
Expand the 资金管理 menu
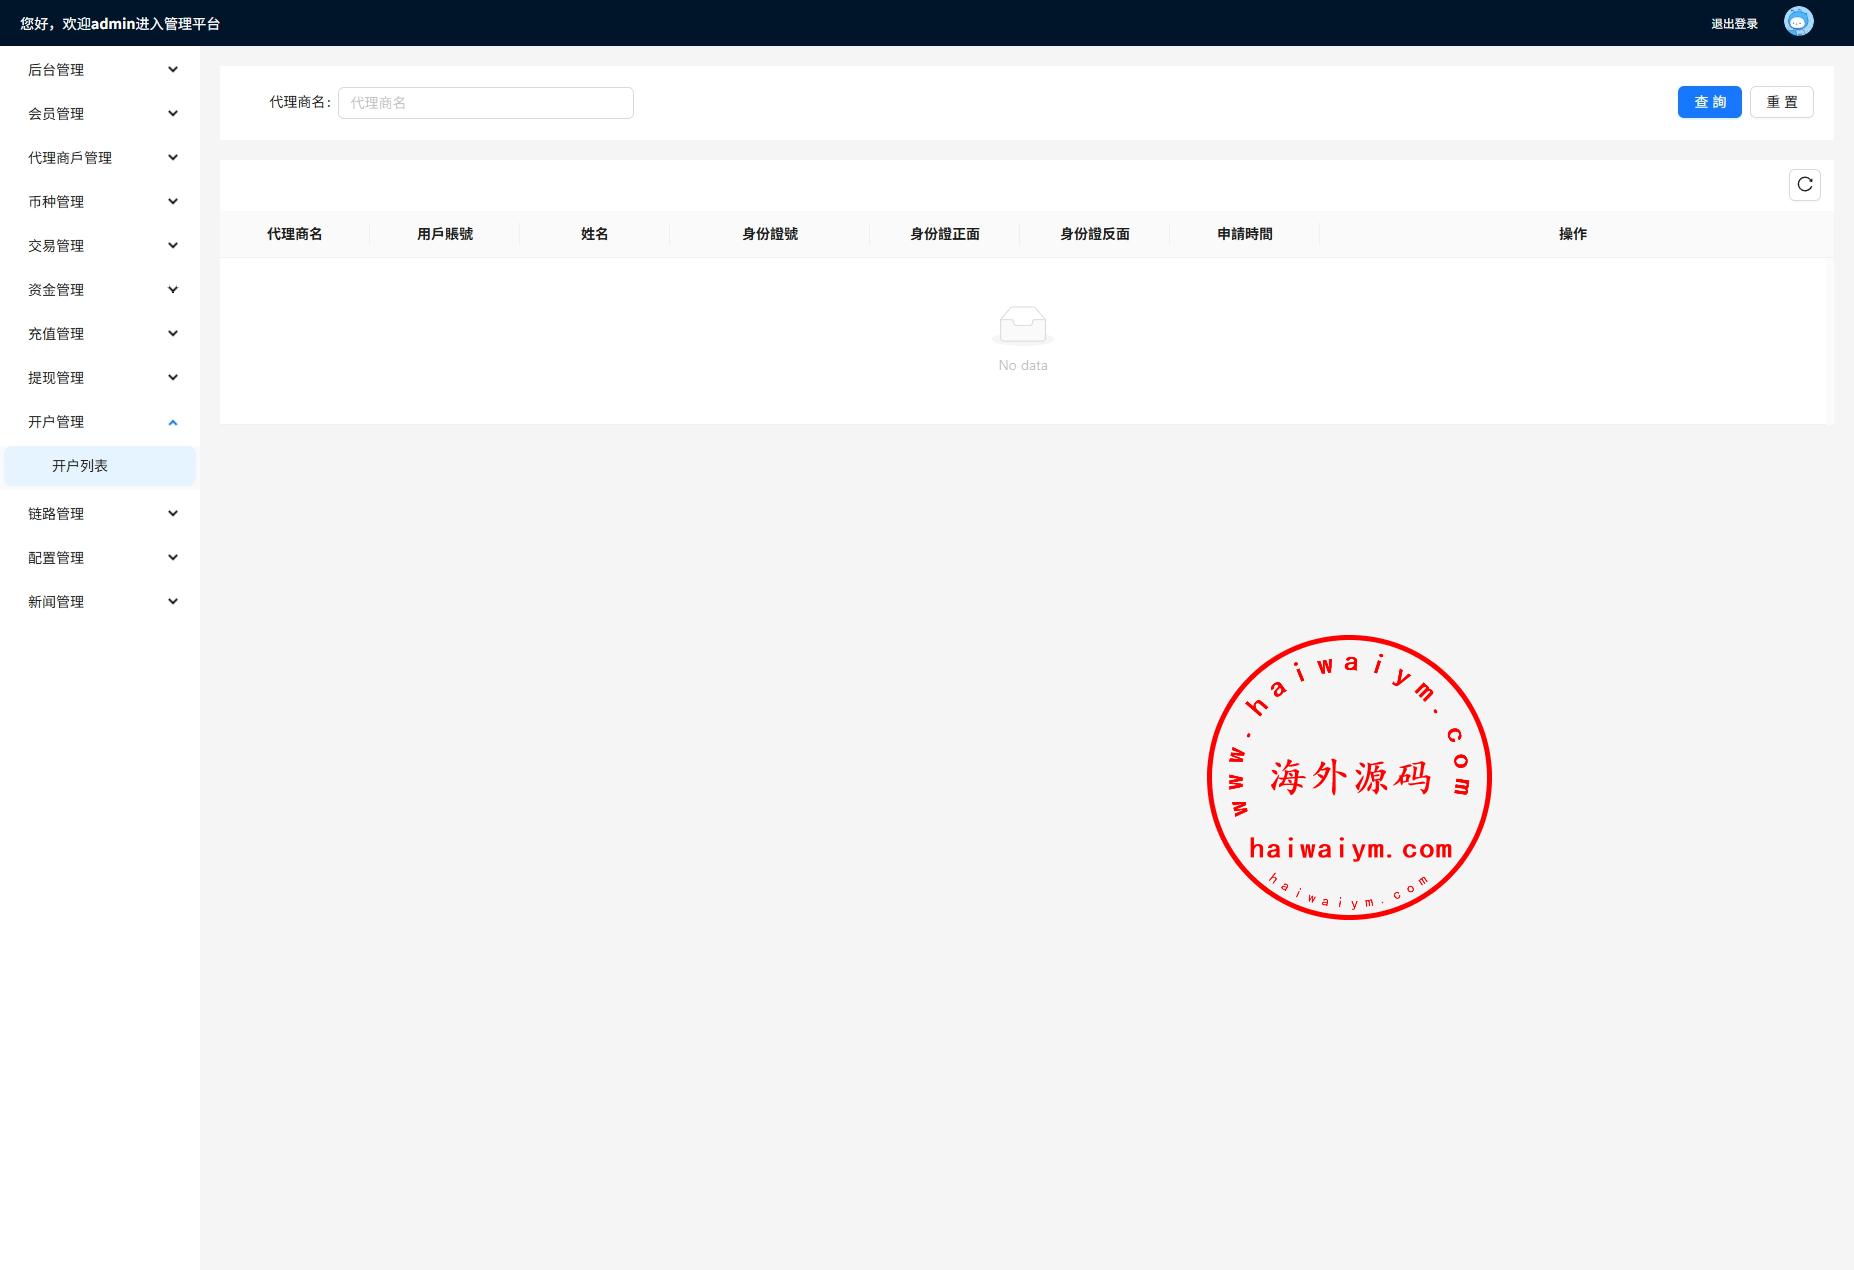(x=100, y=290)
